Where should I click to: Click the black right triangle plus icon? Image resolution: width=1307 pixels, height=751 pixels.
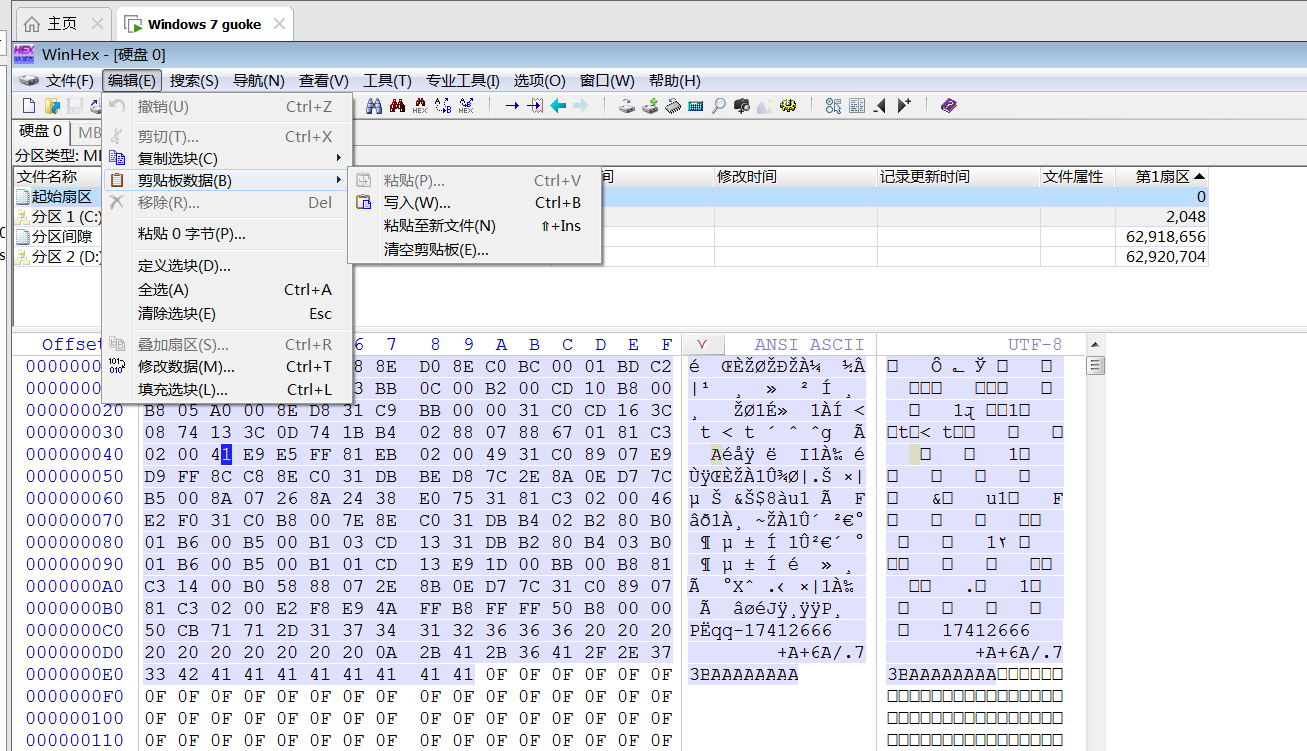point(903,105)
